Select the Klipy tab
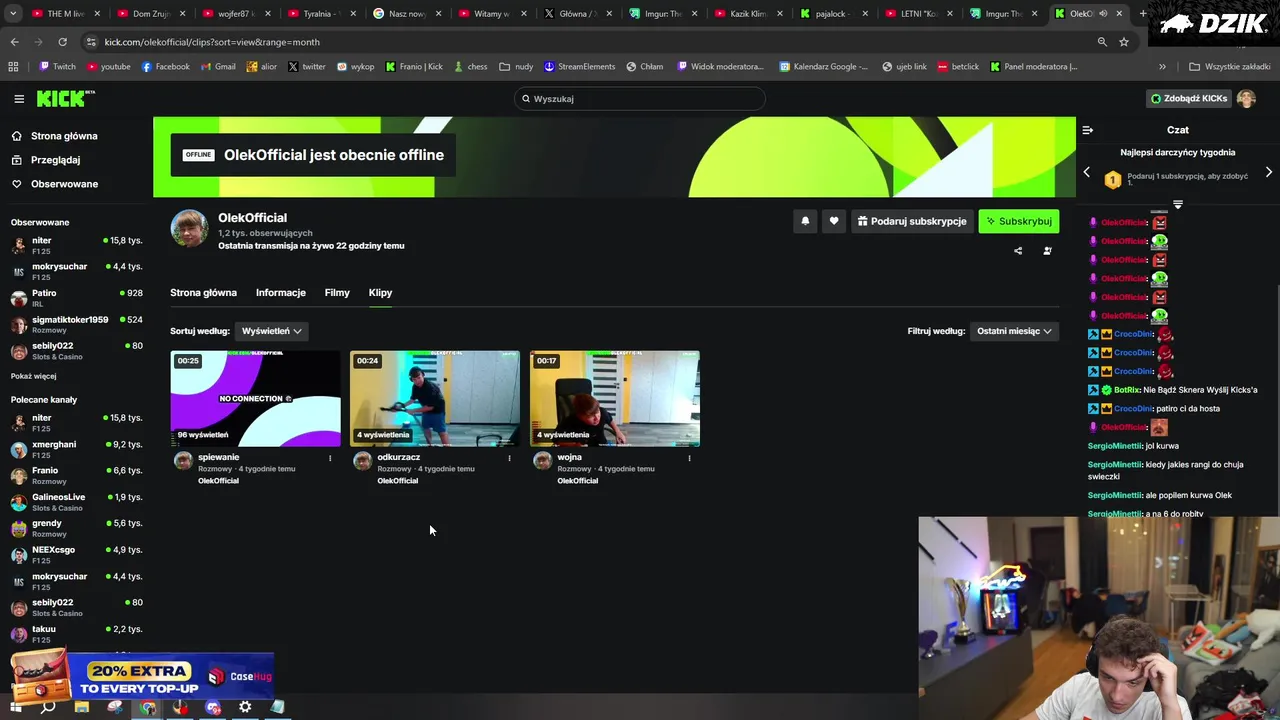Viewport: 1280px width, 720px height. pyautogui.click(x=380, y=293)
